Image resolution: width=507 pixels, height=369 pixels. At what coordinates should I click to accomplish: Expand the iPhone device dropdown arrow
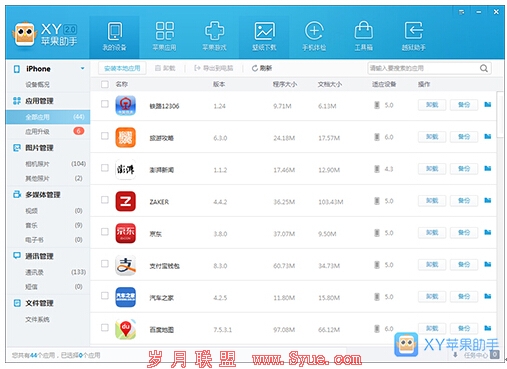coord(82,69)
